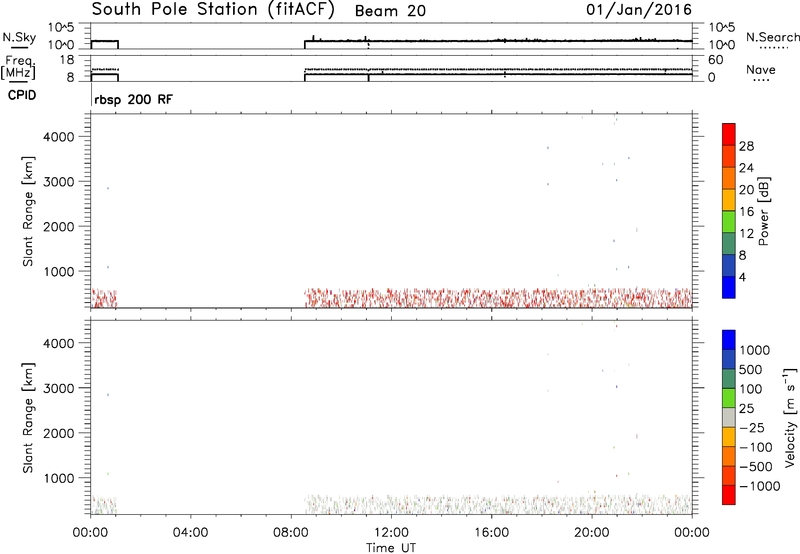
Task: Click the Freq. [MHz] axis label
Action: coord(18,67)
